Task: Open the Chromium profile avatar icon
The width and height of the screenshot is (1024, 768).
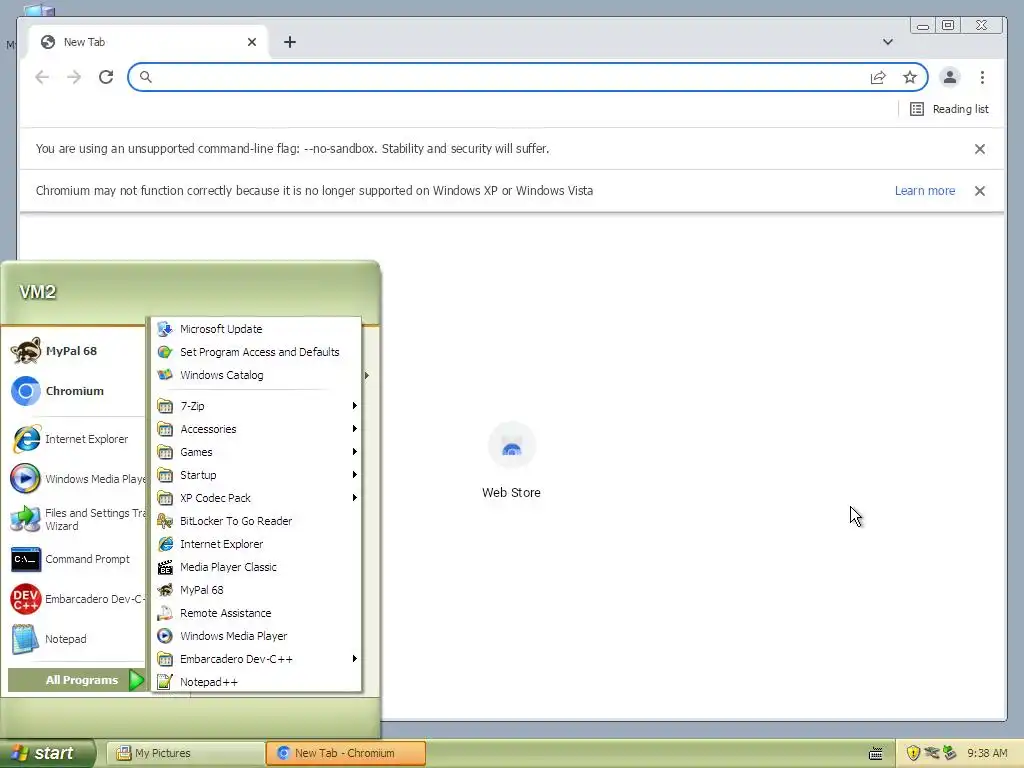Action: coord(950,77)
